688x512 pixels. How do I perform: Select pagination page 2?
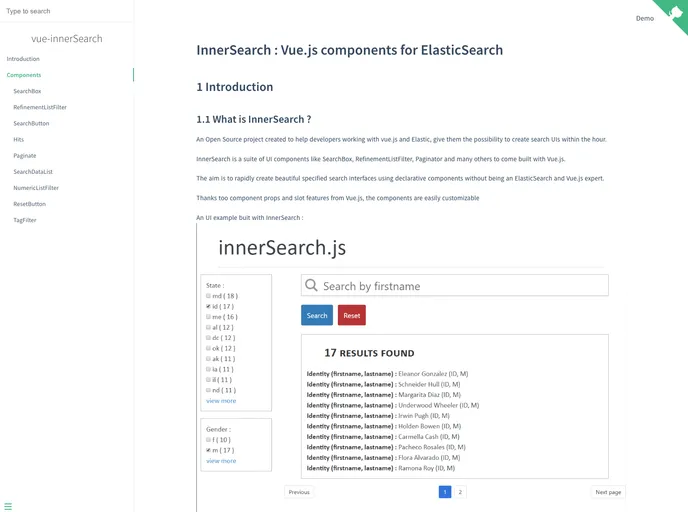[460, 492]
